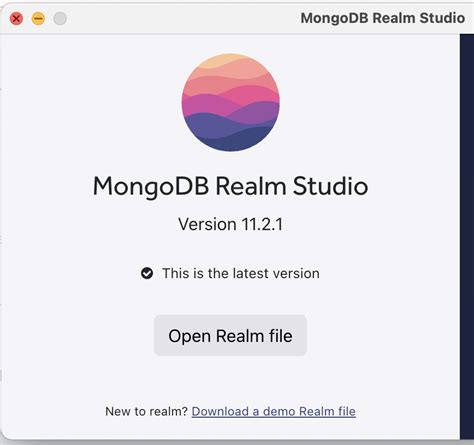Close the window with the red button

tap(16, 18)
